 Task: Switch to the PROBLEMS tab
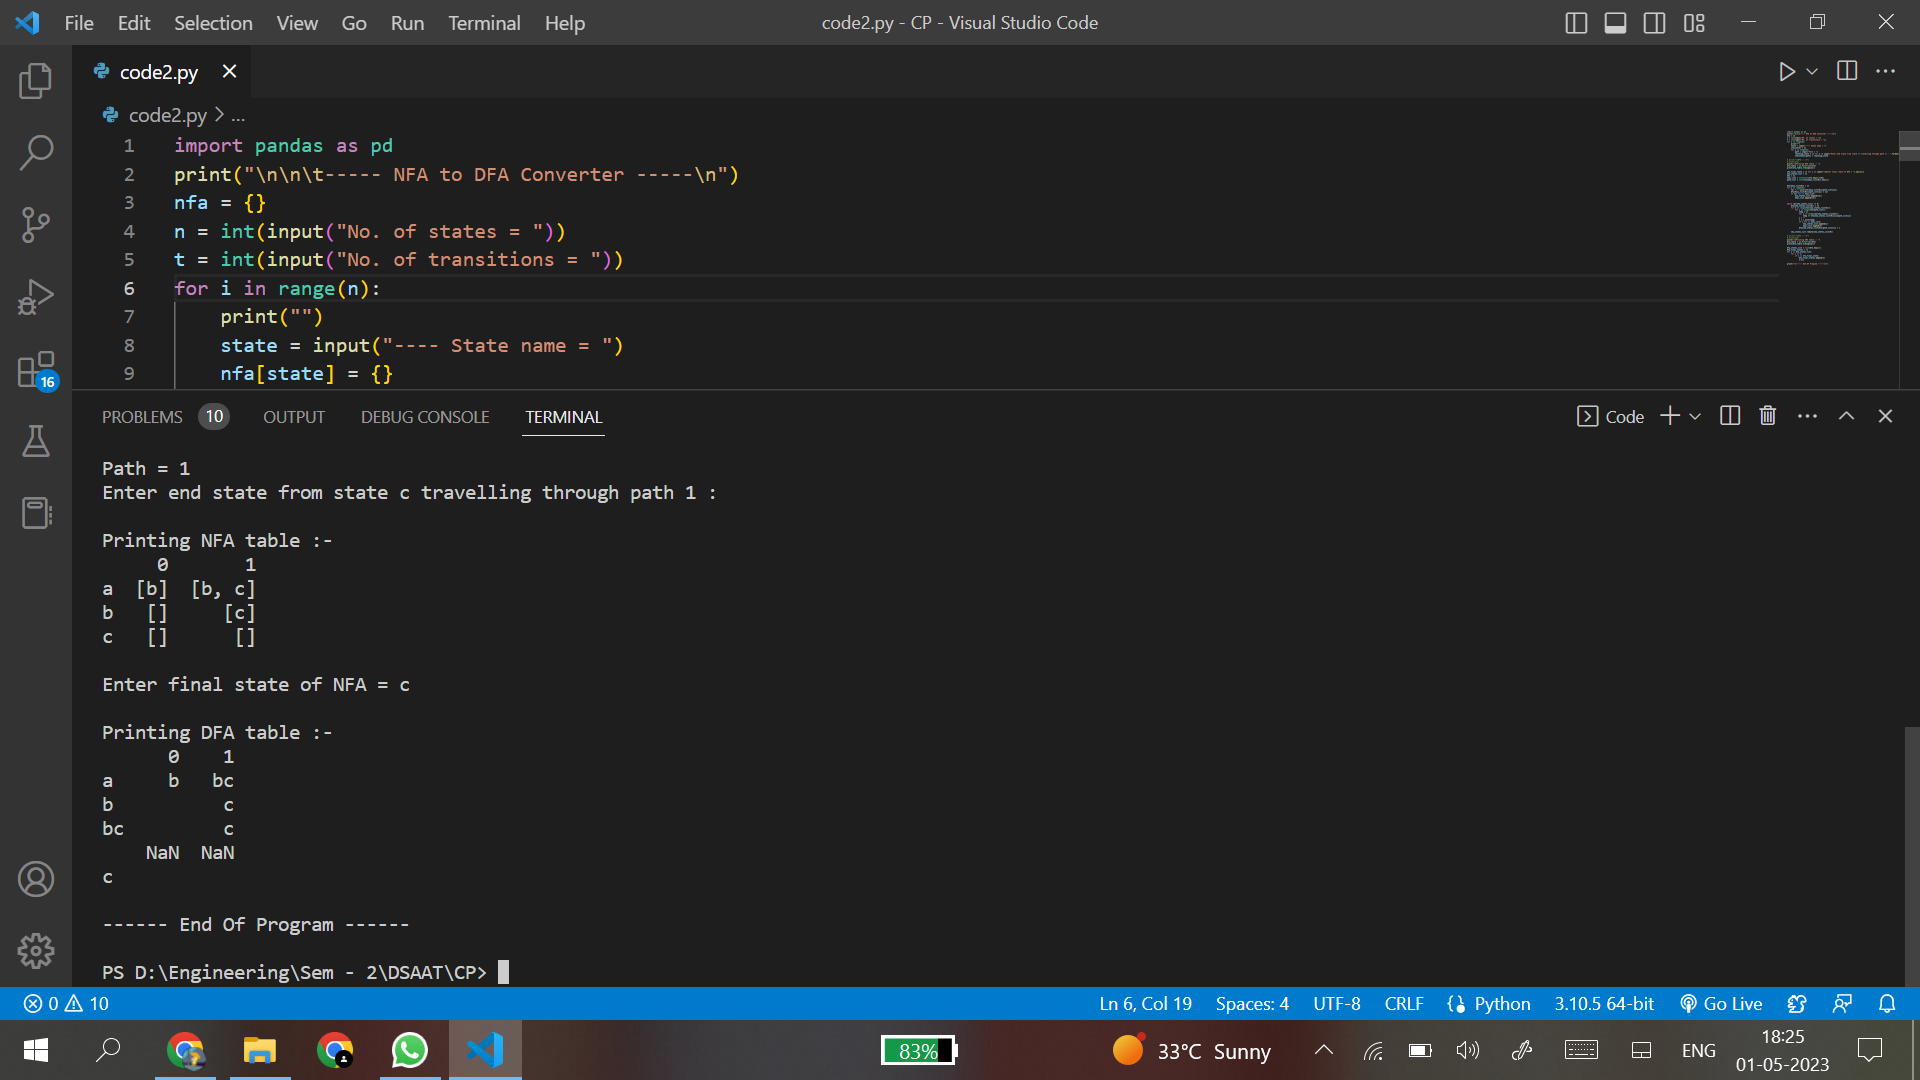tap(142, 417)
